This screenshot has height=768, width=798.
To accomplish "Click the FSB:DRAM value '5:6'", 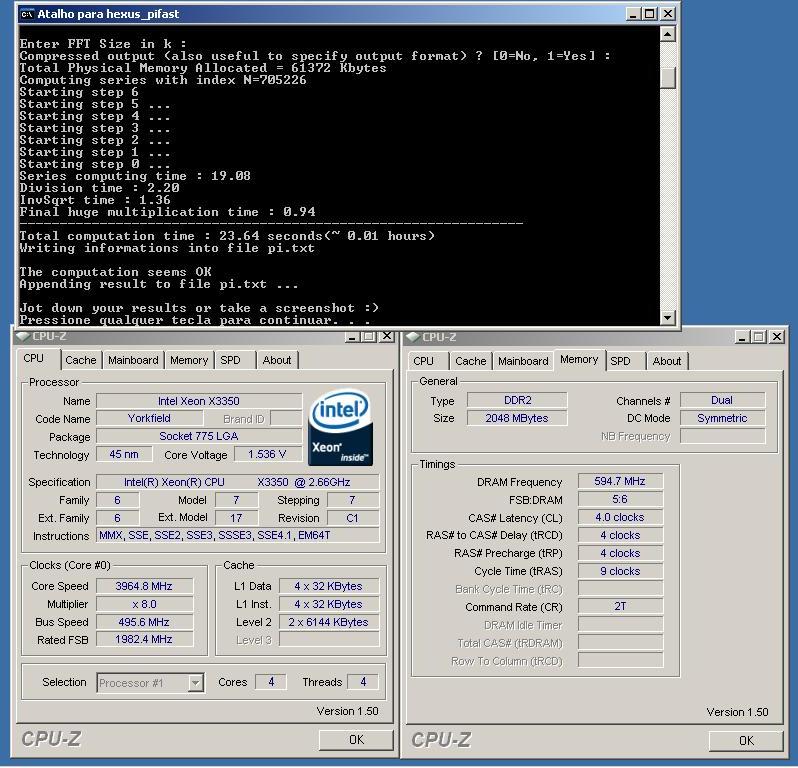I will pyautogui.click(x=620, y=499).
